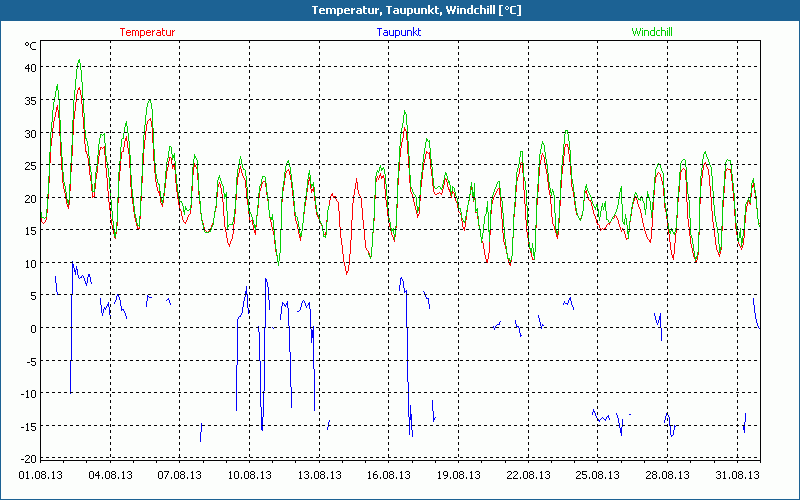Click the 40 value on the y-axis
Screen dimensions: 800x500
(30, 68)
